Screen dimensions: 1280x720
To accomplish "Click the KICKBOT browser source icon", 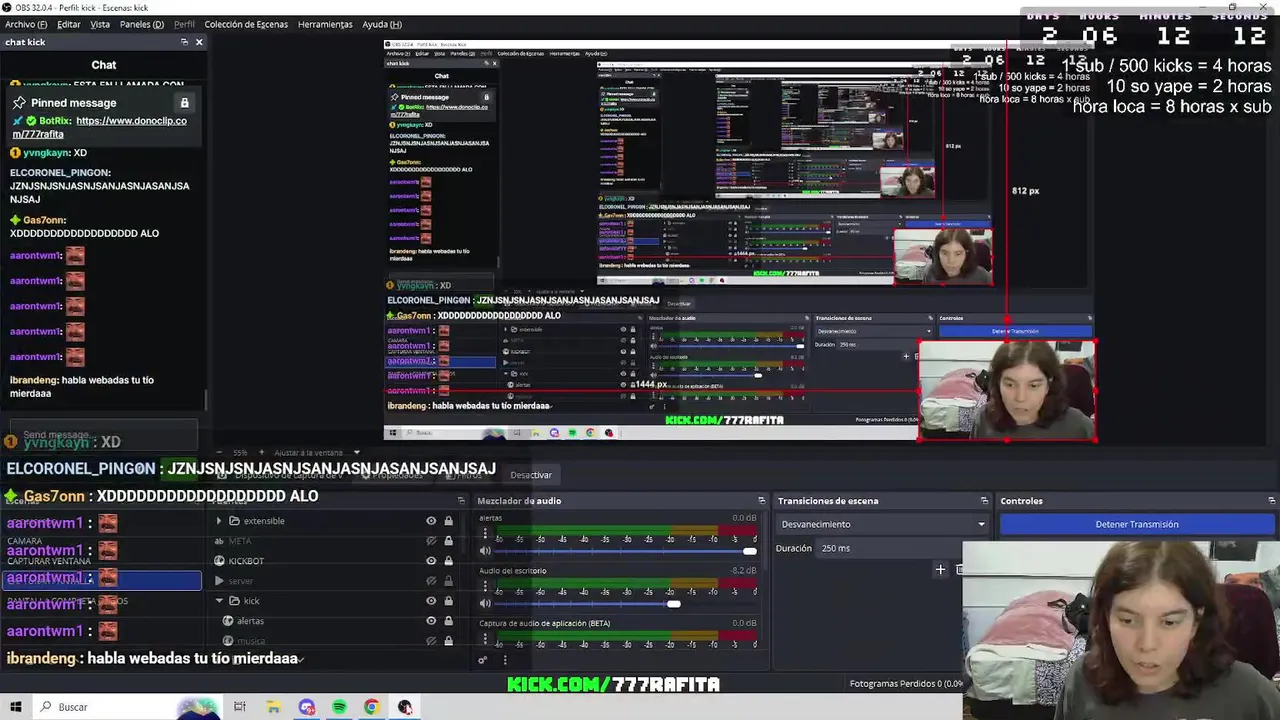I will (x=219, y=561).
